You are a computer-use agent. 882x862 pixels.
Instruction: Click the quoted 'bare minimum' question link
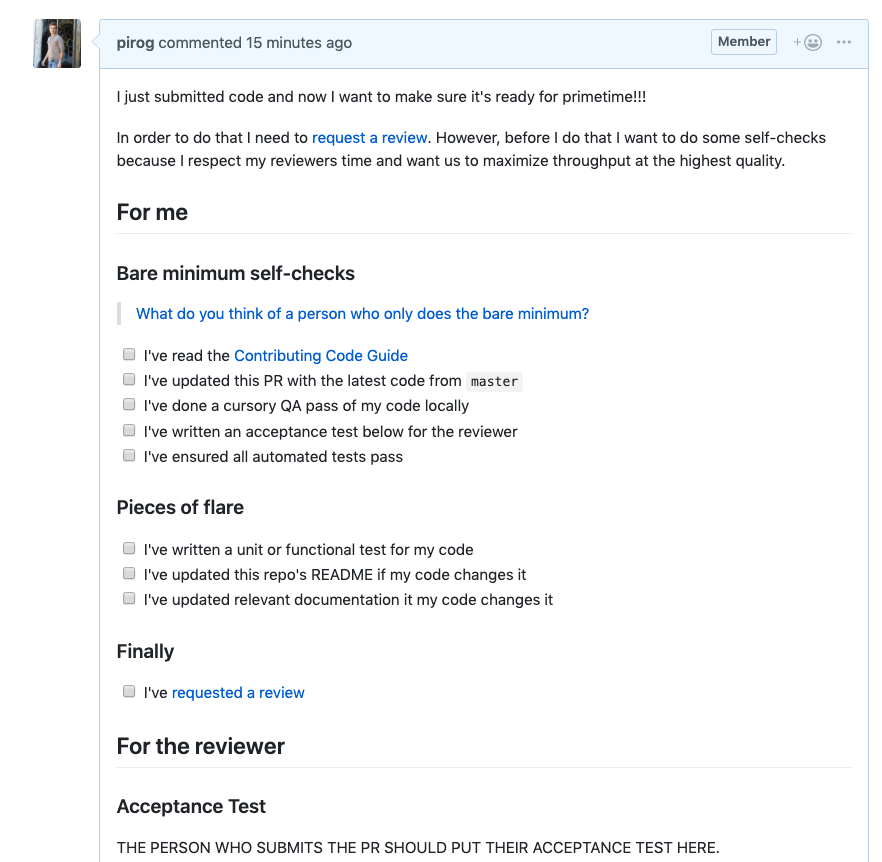(x=362, y=313)
